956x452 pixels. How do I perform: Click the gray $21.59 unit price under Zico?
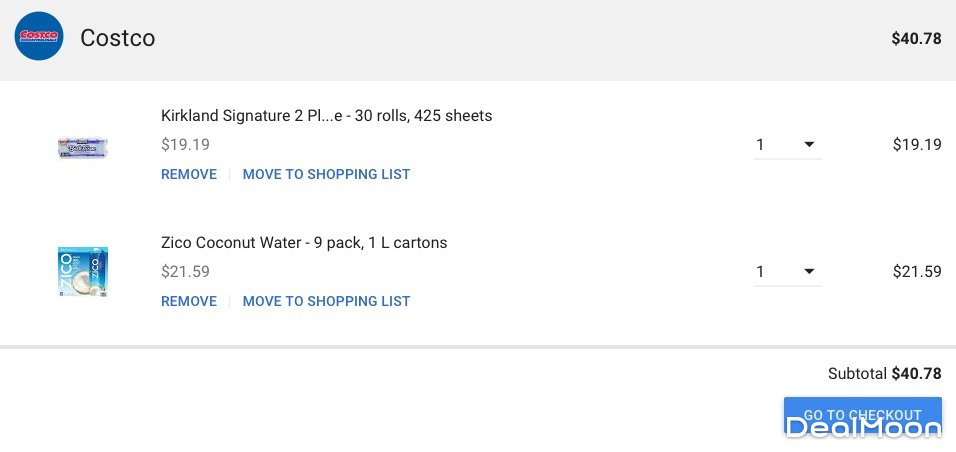click(185, 271)
